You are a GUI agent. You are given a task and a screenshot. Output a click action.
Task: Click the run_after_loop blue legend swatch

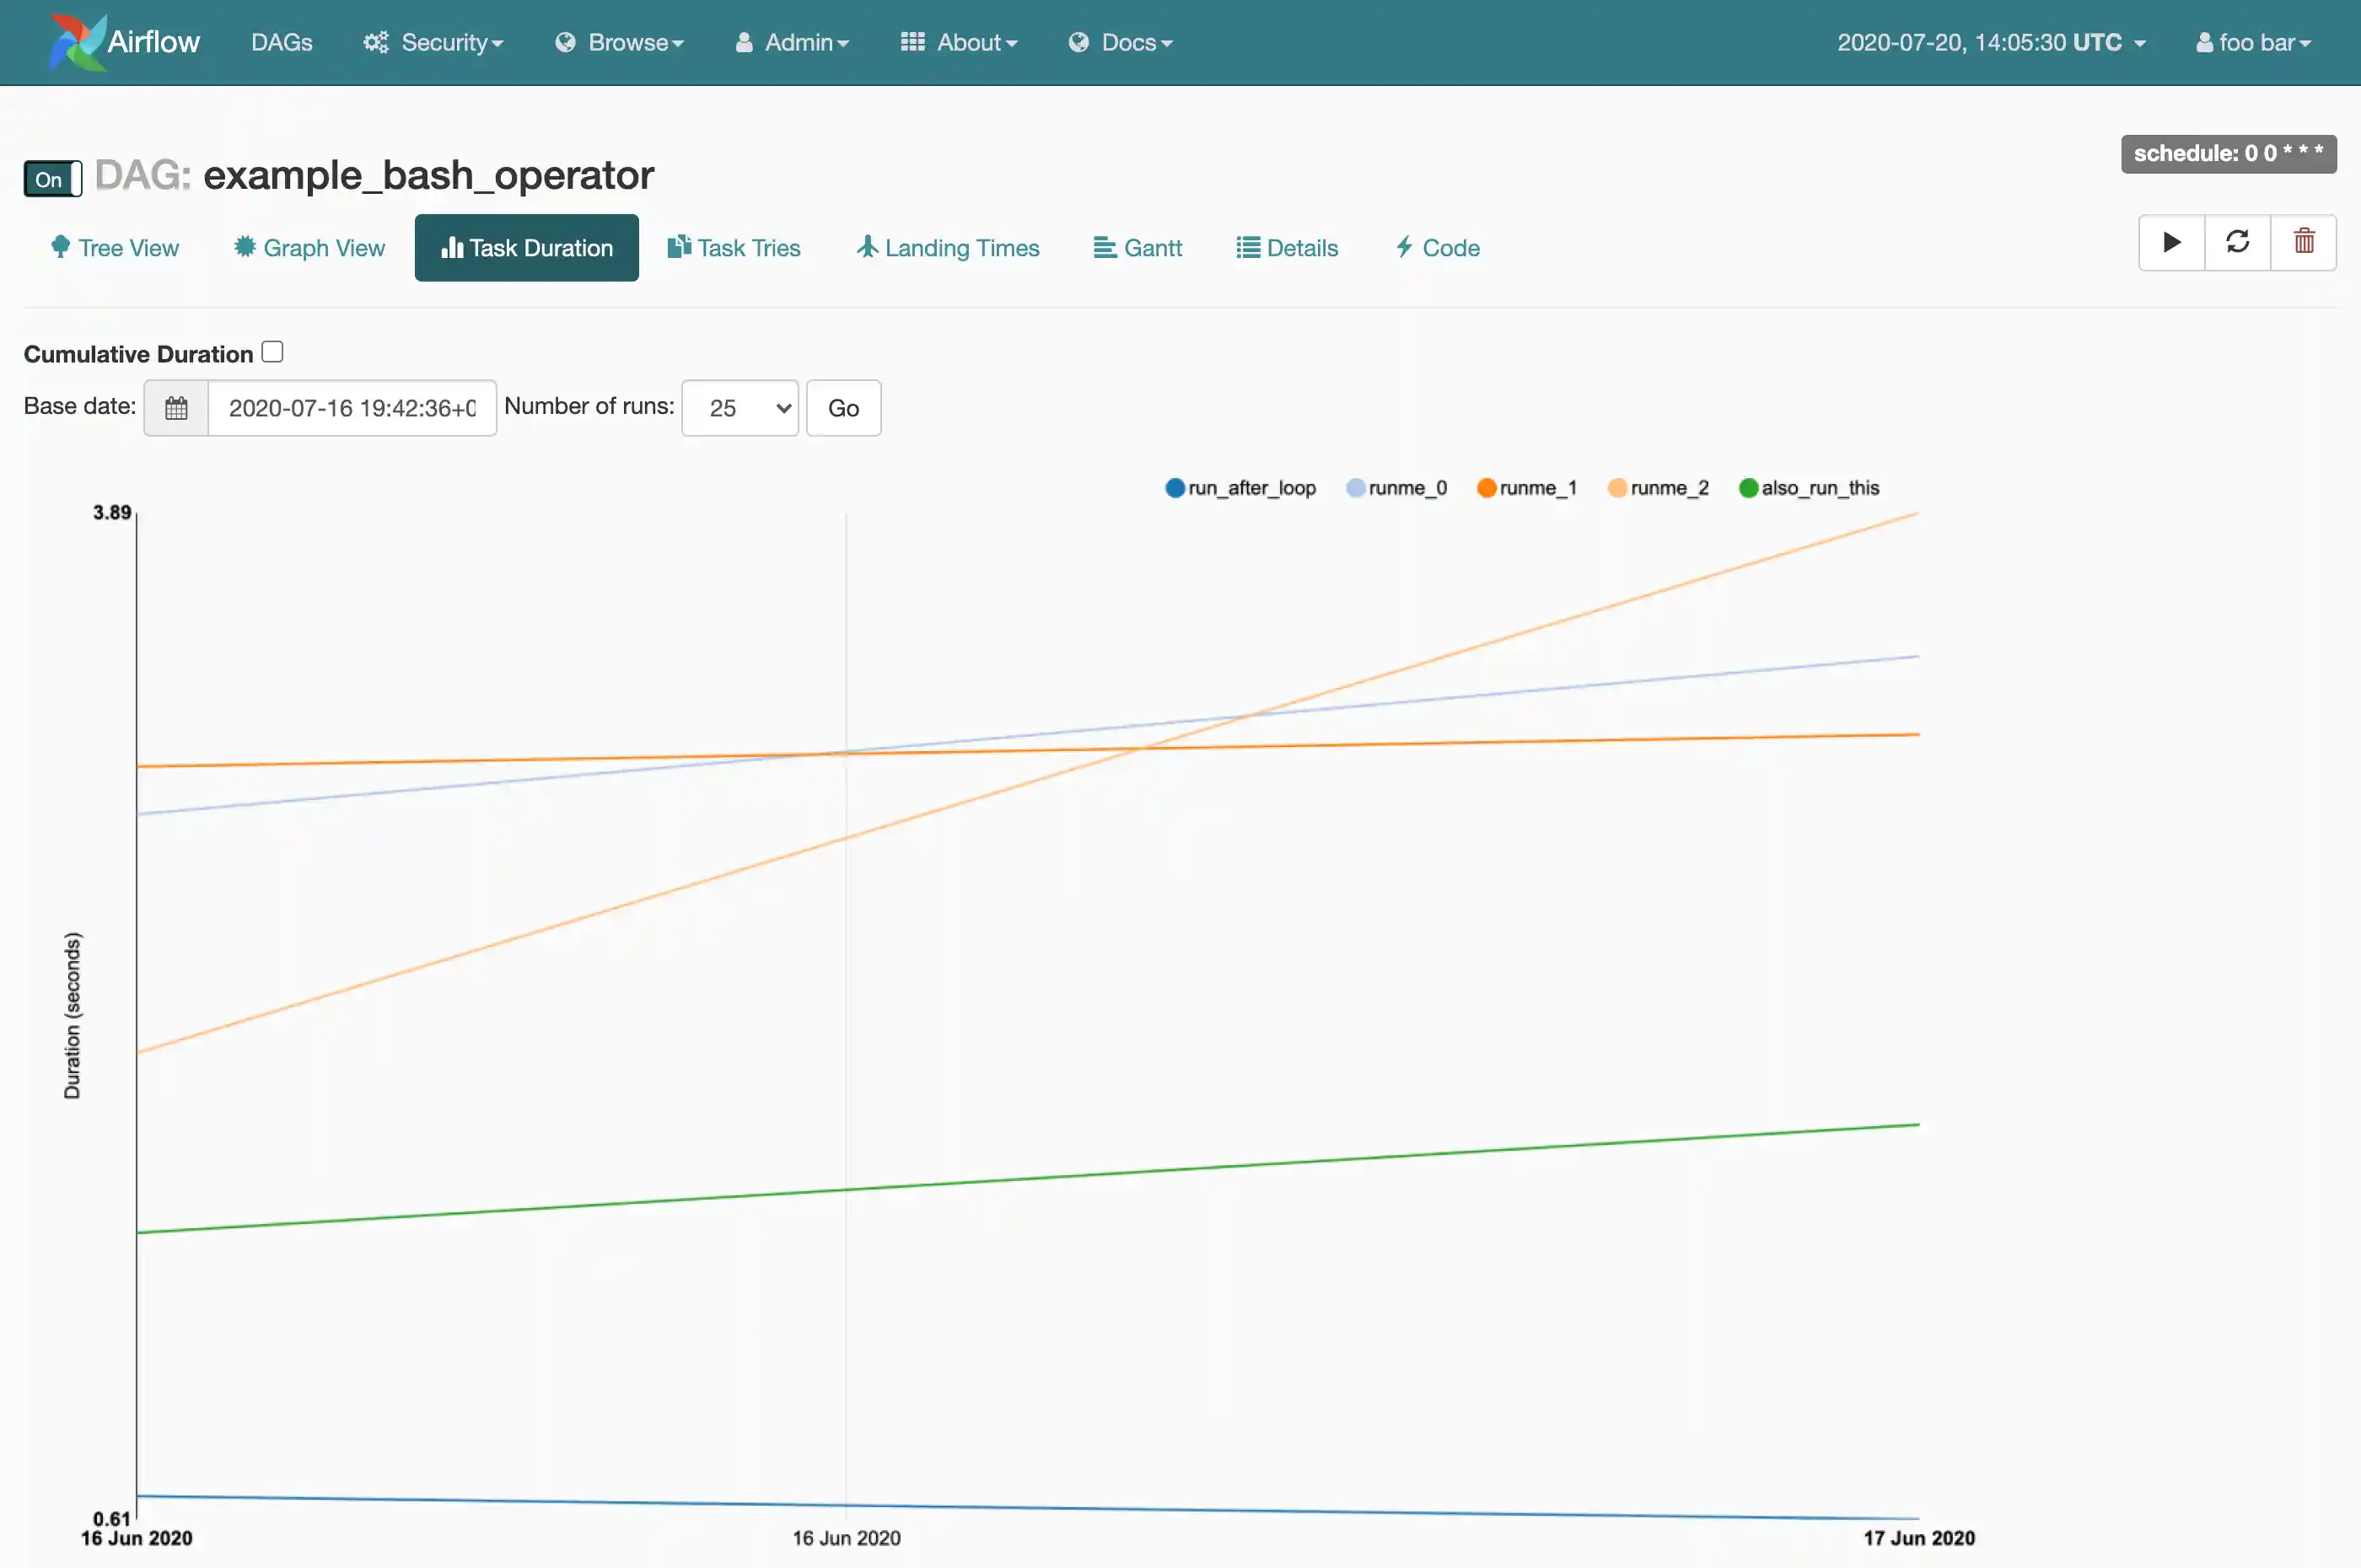(1175, 488)
